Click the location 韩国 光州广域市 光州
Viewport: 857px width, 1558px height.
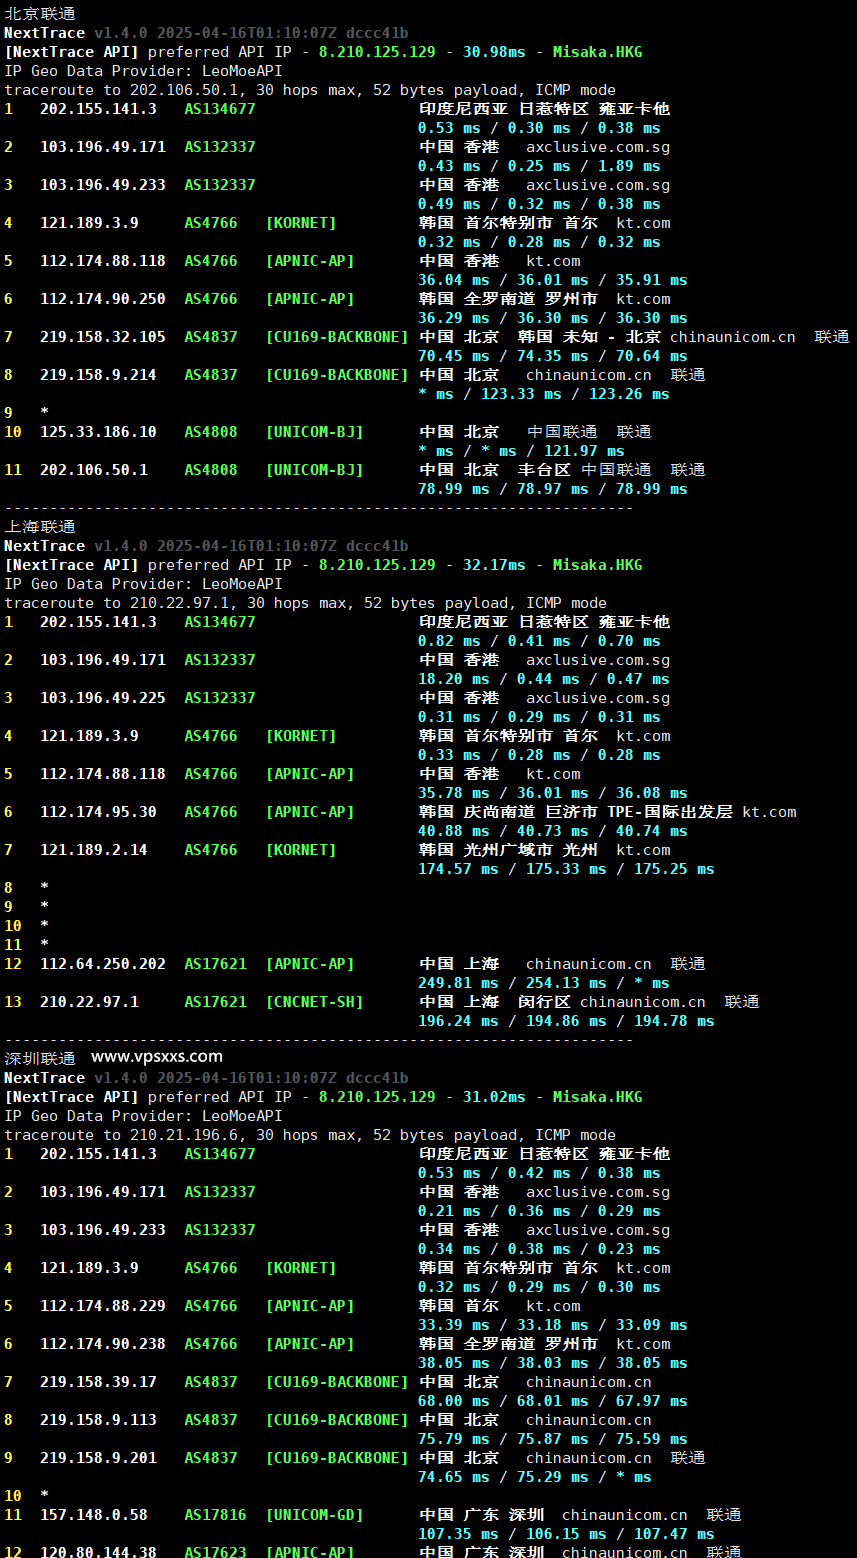click(508, 850)
